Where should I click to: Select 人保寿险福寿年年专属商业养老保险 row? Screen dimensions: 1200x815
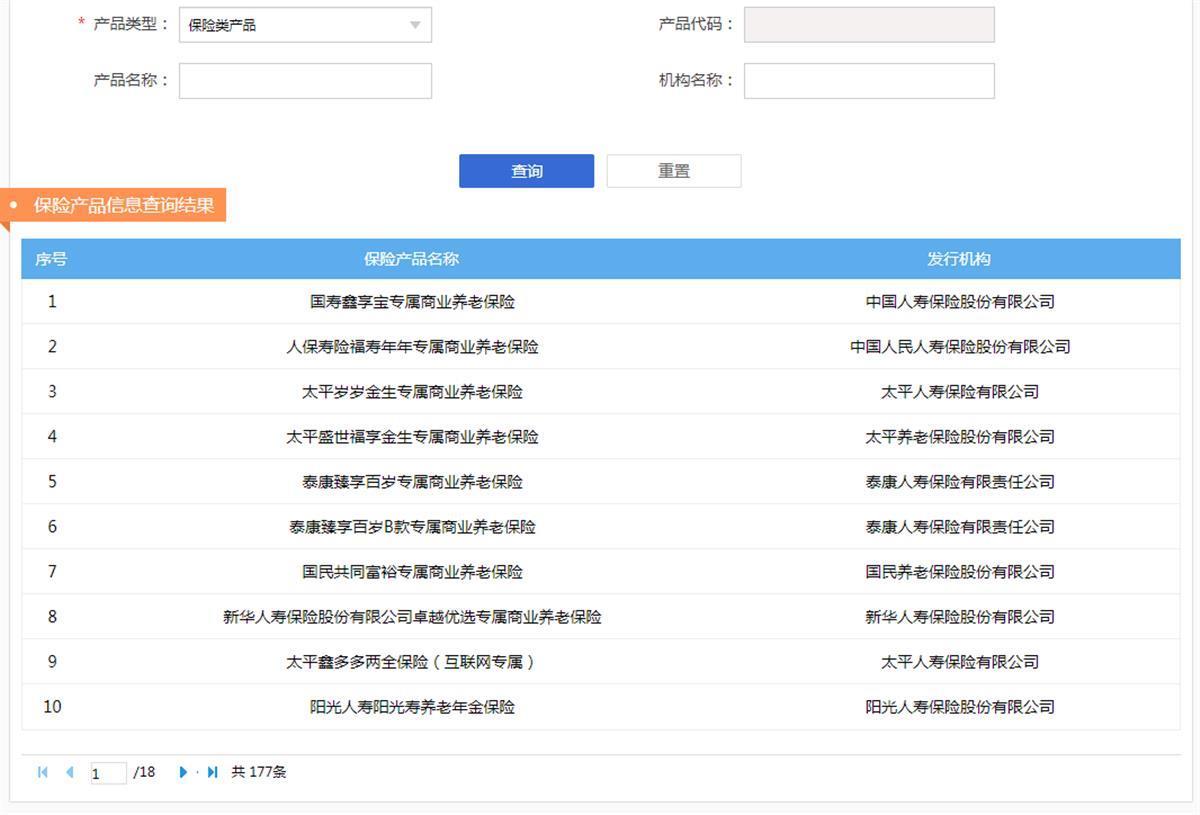[411, 347]
